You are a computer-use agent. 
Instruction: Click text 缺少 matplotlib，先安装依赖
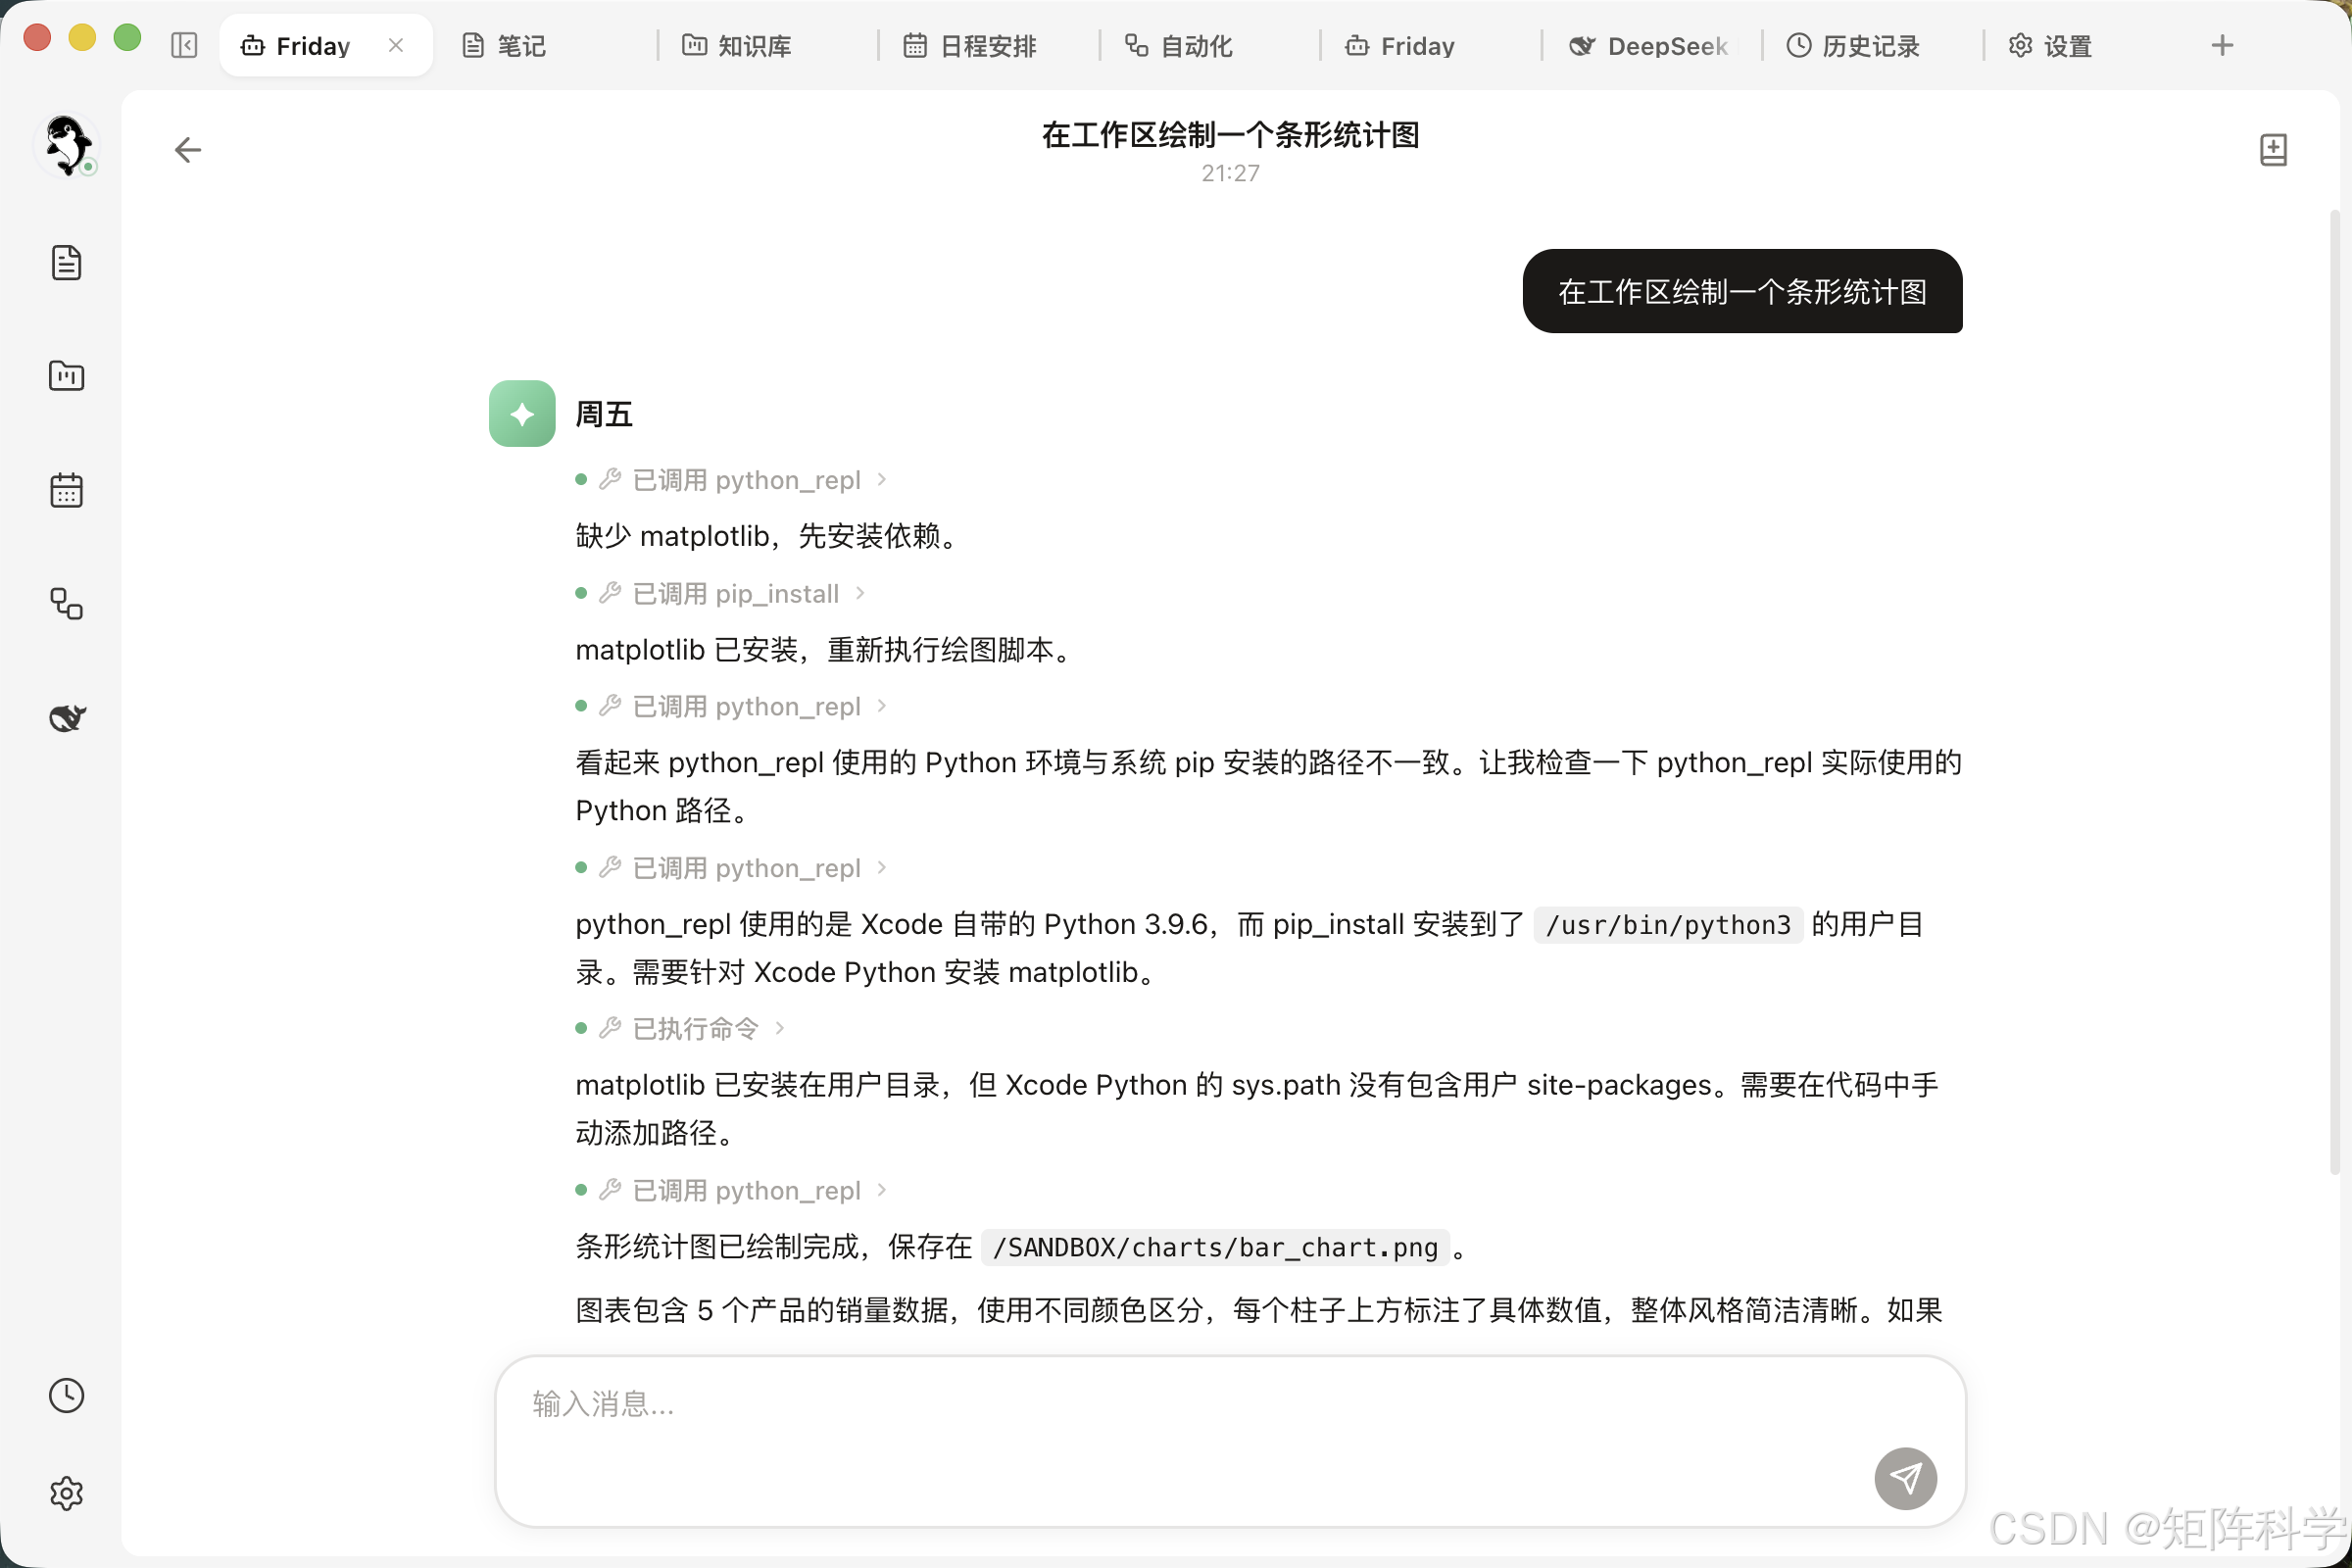(768, 536)
